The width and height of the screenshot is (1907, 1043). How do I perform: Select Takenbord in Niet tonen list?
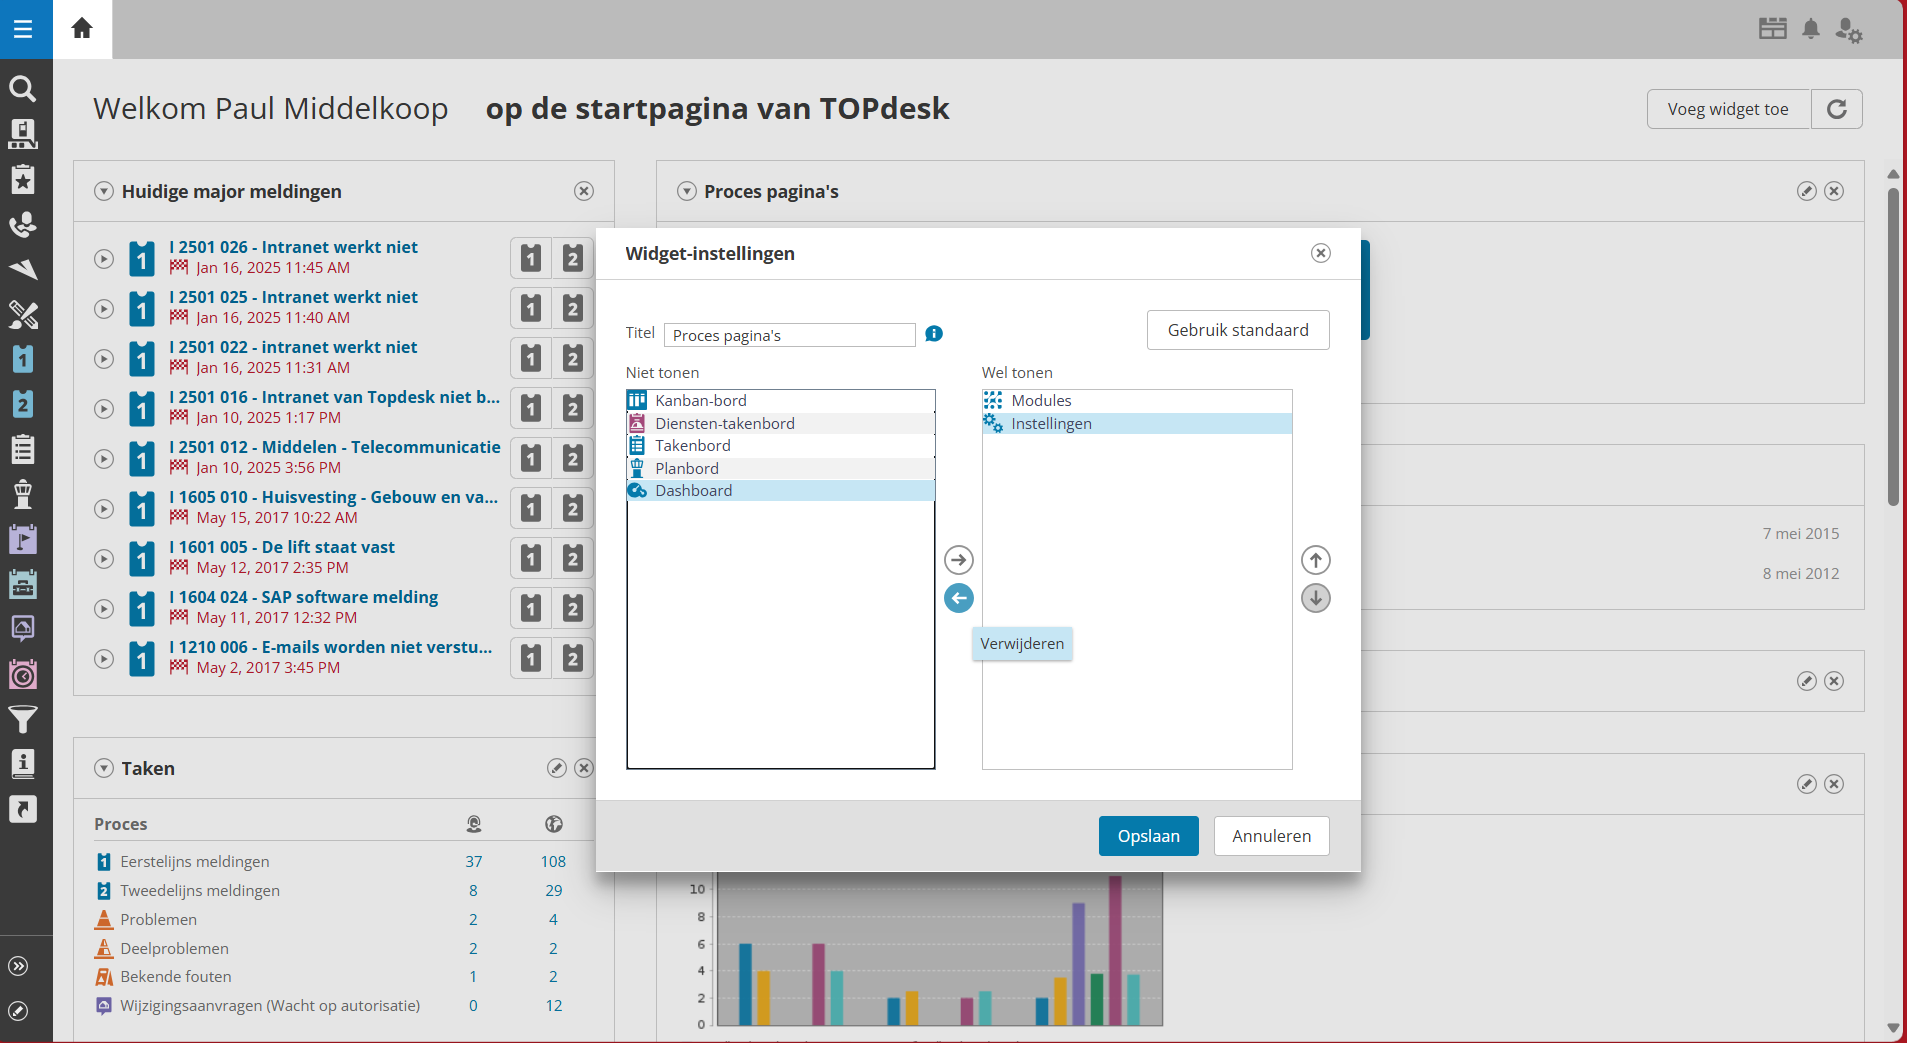coord(692,445)
